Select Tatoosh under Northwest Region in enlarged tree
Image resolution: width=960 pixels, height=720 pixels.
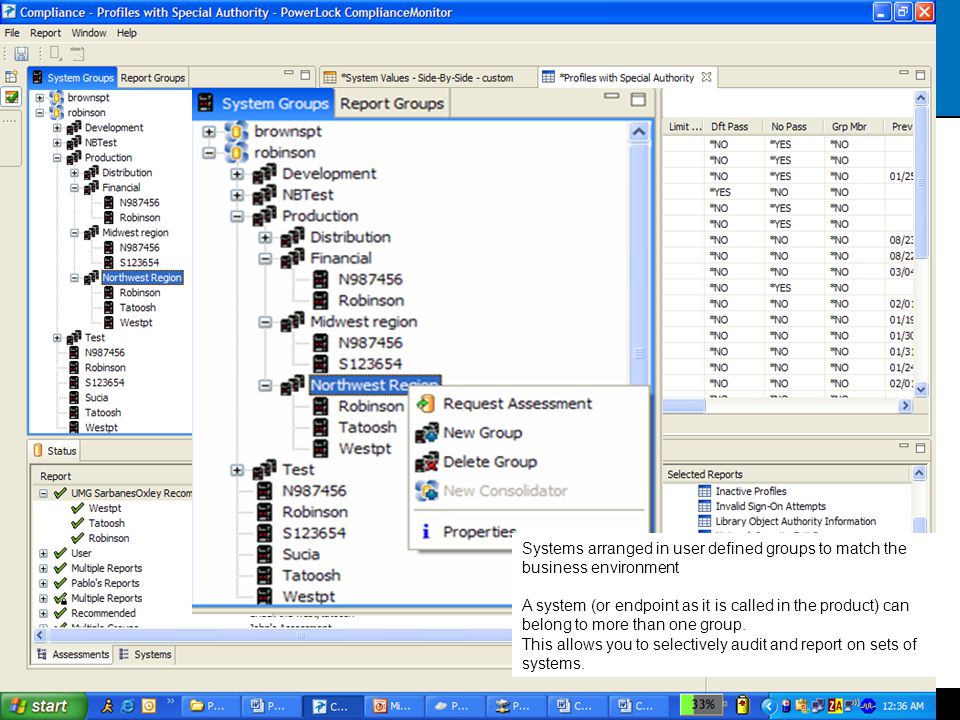367,427
